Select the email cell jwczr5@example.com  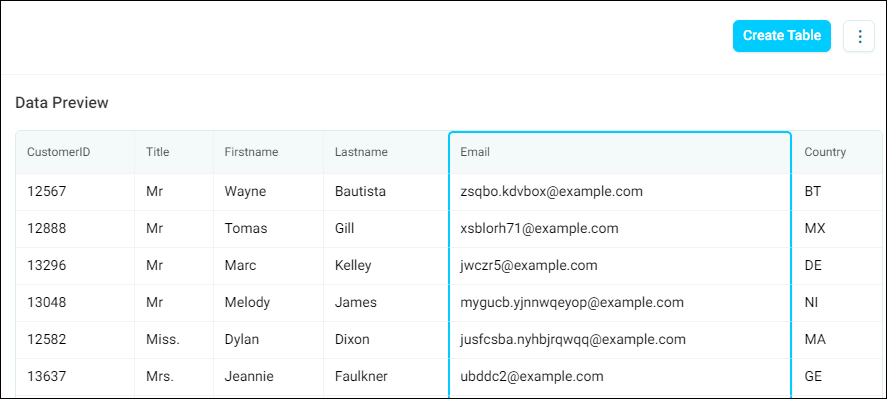click(x=620, y=265)
